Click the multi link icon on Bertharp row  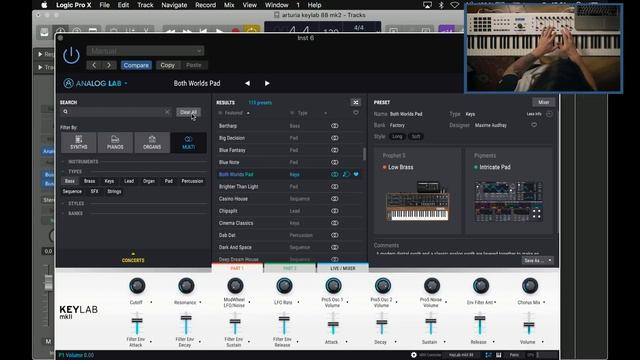point(335,126)
